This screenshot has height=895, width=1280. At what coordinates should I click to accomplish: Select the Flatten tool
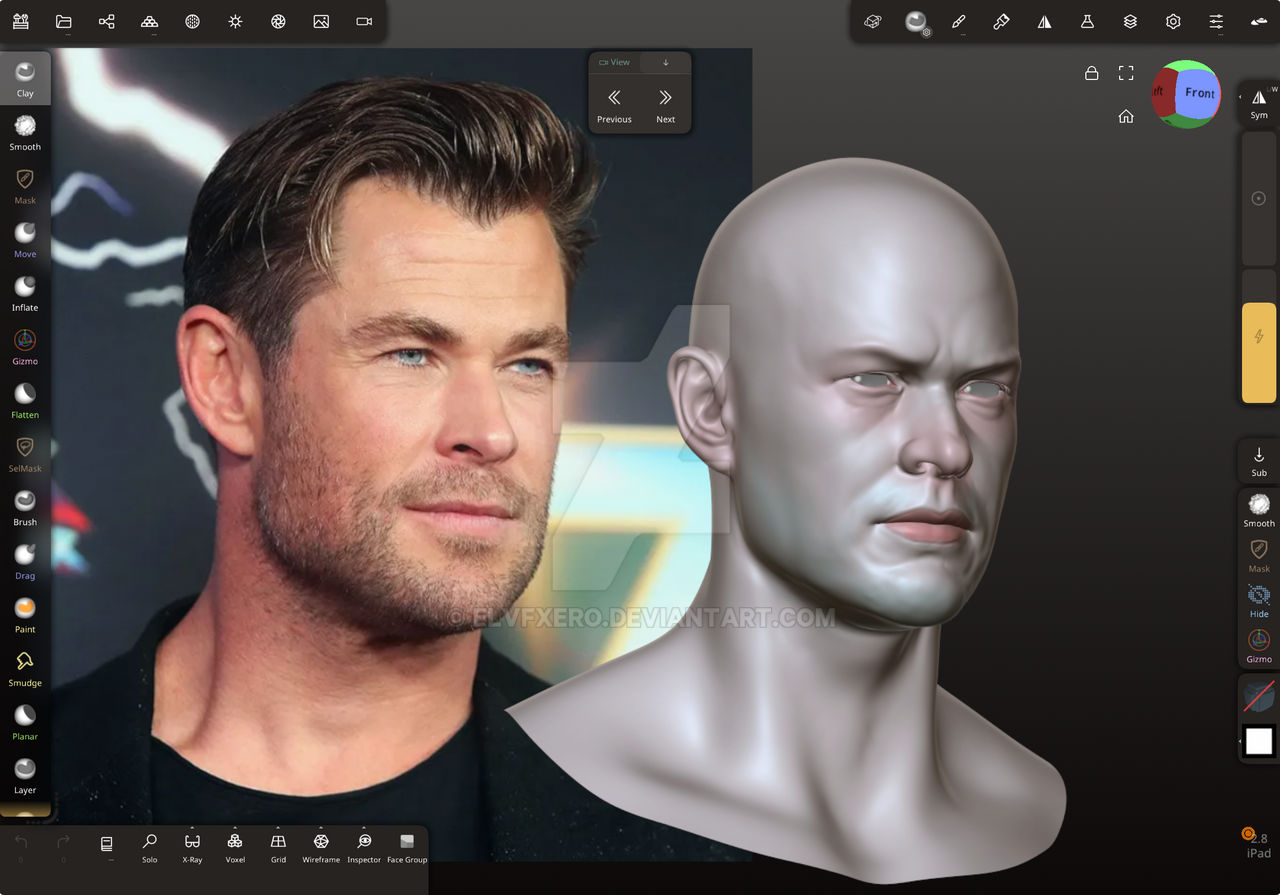(25, 401)
